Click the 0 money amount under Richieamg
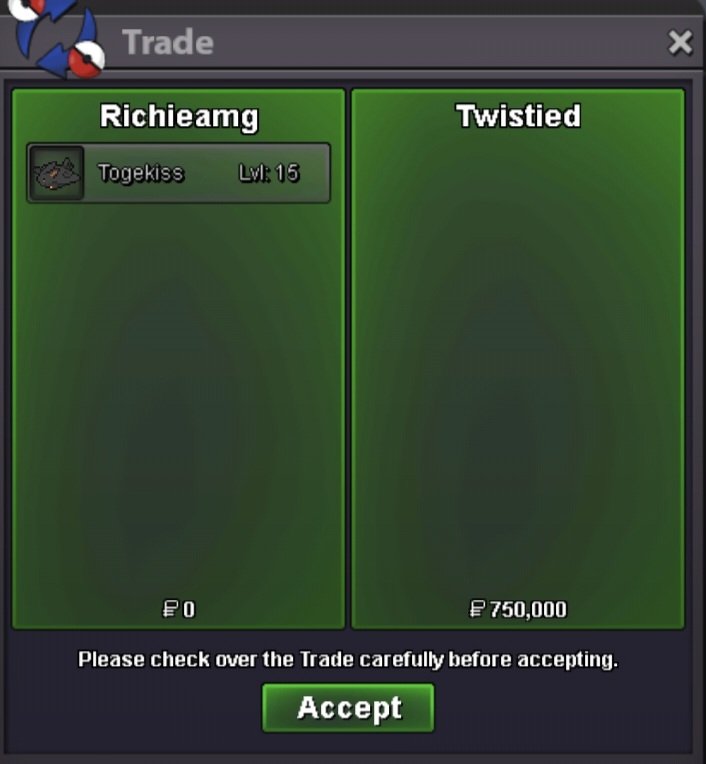Screen dimensions: 706x764 pos(189,610)
